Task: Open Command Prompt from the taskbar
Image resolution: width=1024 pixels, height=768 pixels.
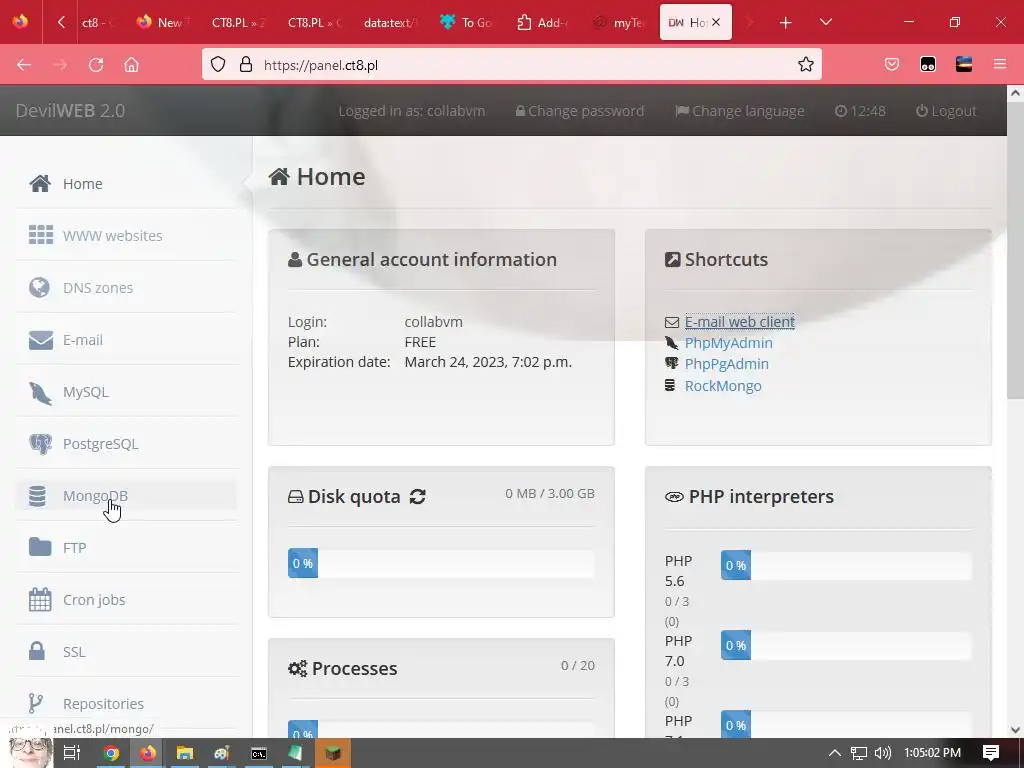Action: tap(259, 753)
